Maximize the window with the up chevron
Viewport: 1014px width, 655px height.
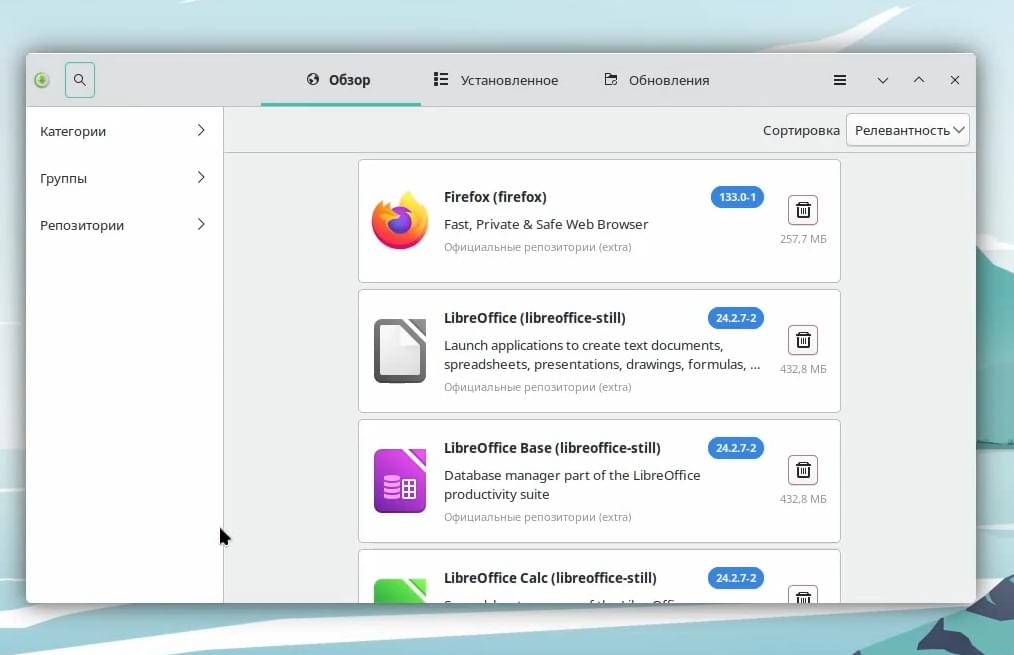tap(919, 80)
